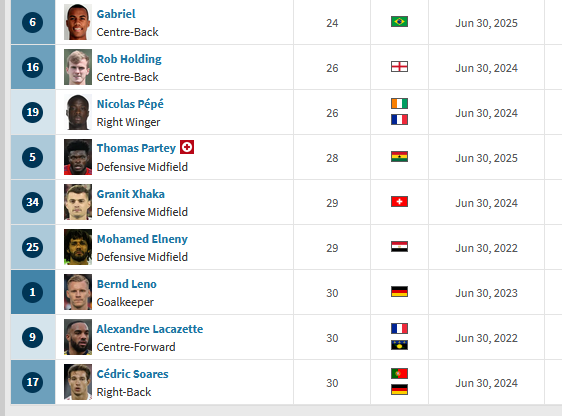Click the Germany flag next to Bernd Leno
Screen dimensions: 562x416
click(399, 292)
